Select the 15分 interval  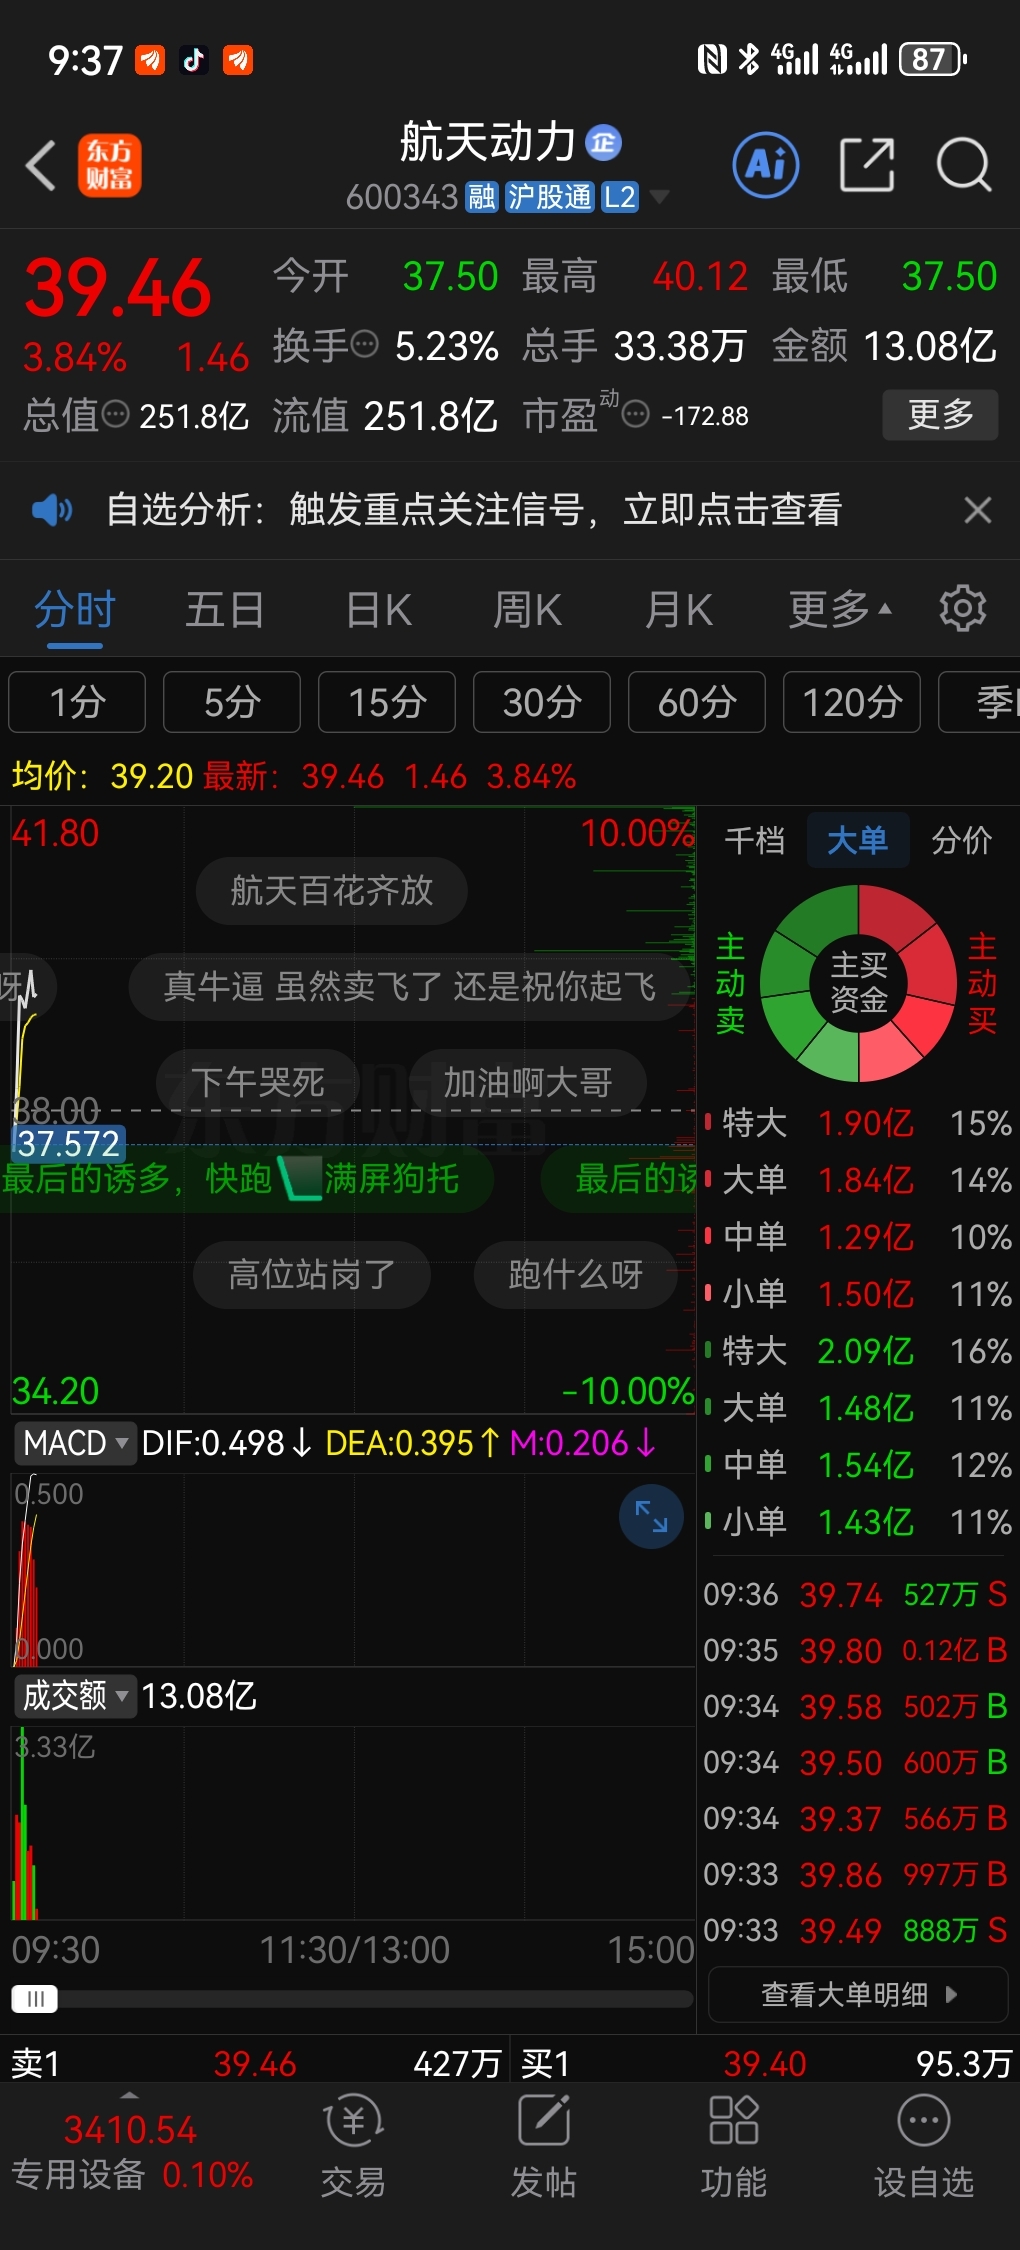pos(387,702)
